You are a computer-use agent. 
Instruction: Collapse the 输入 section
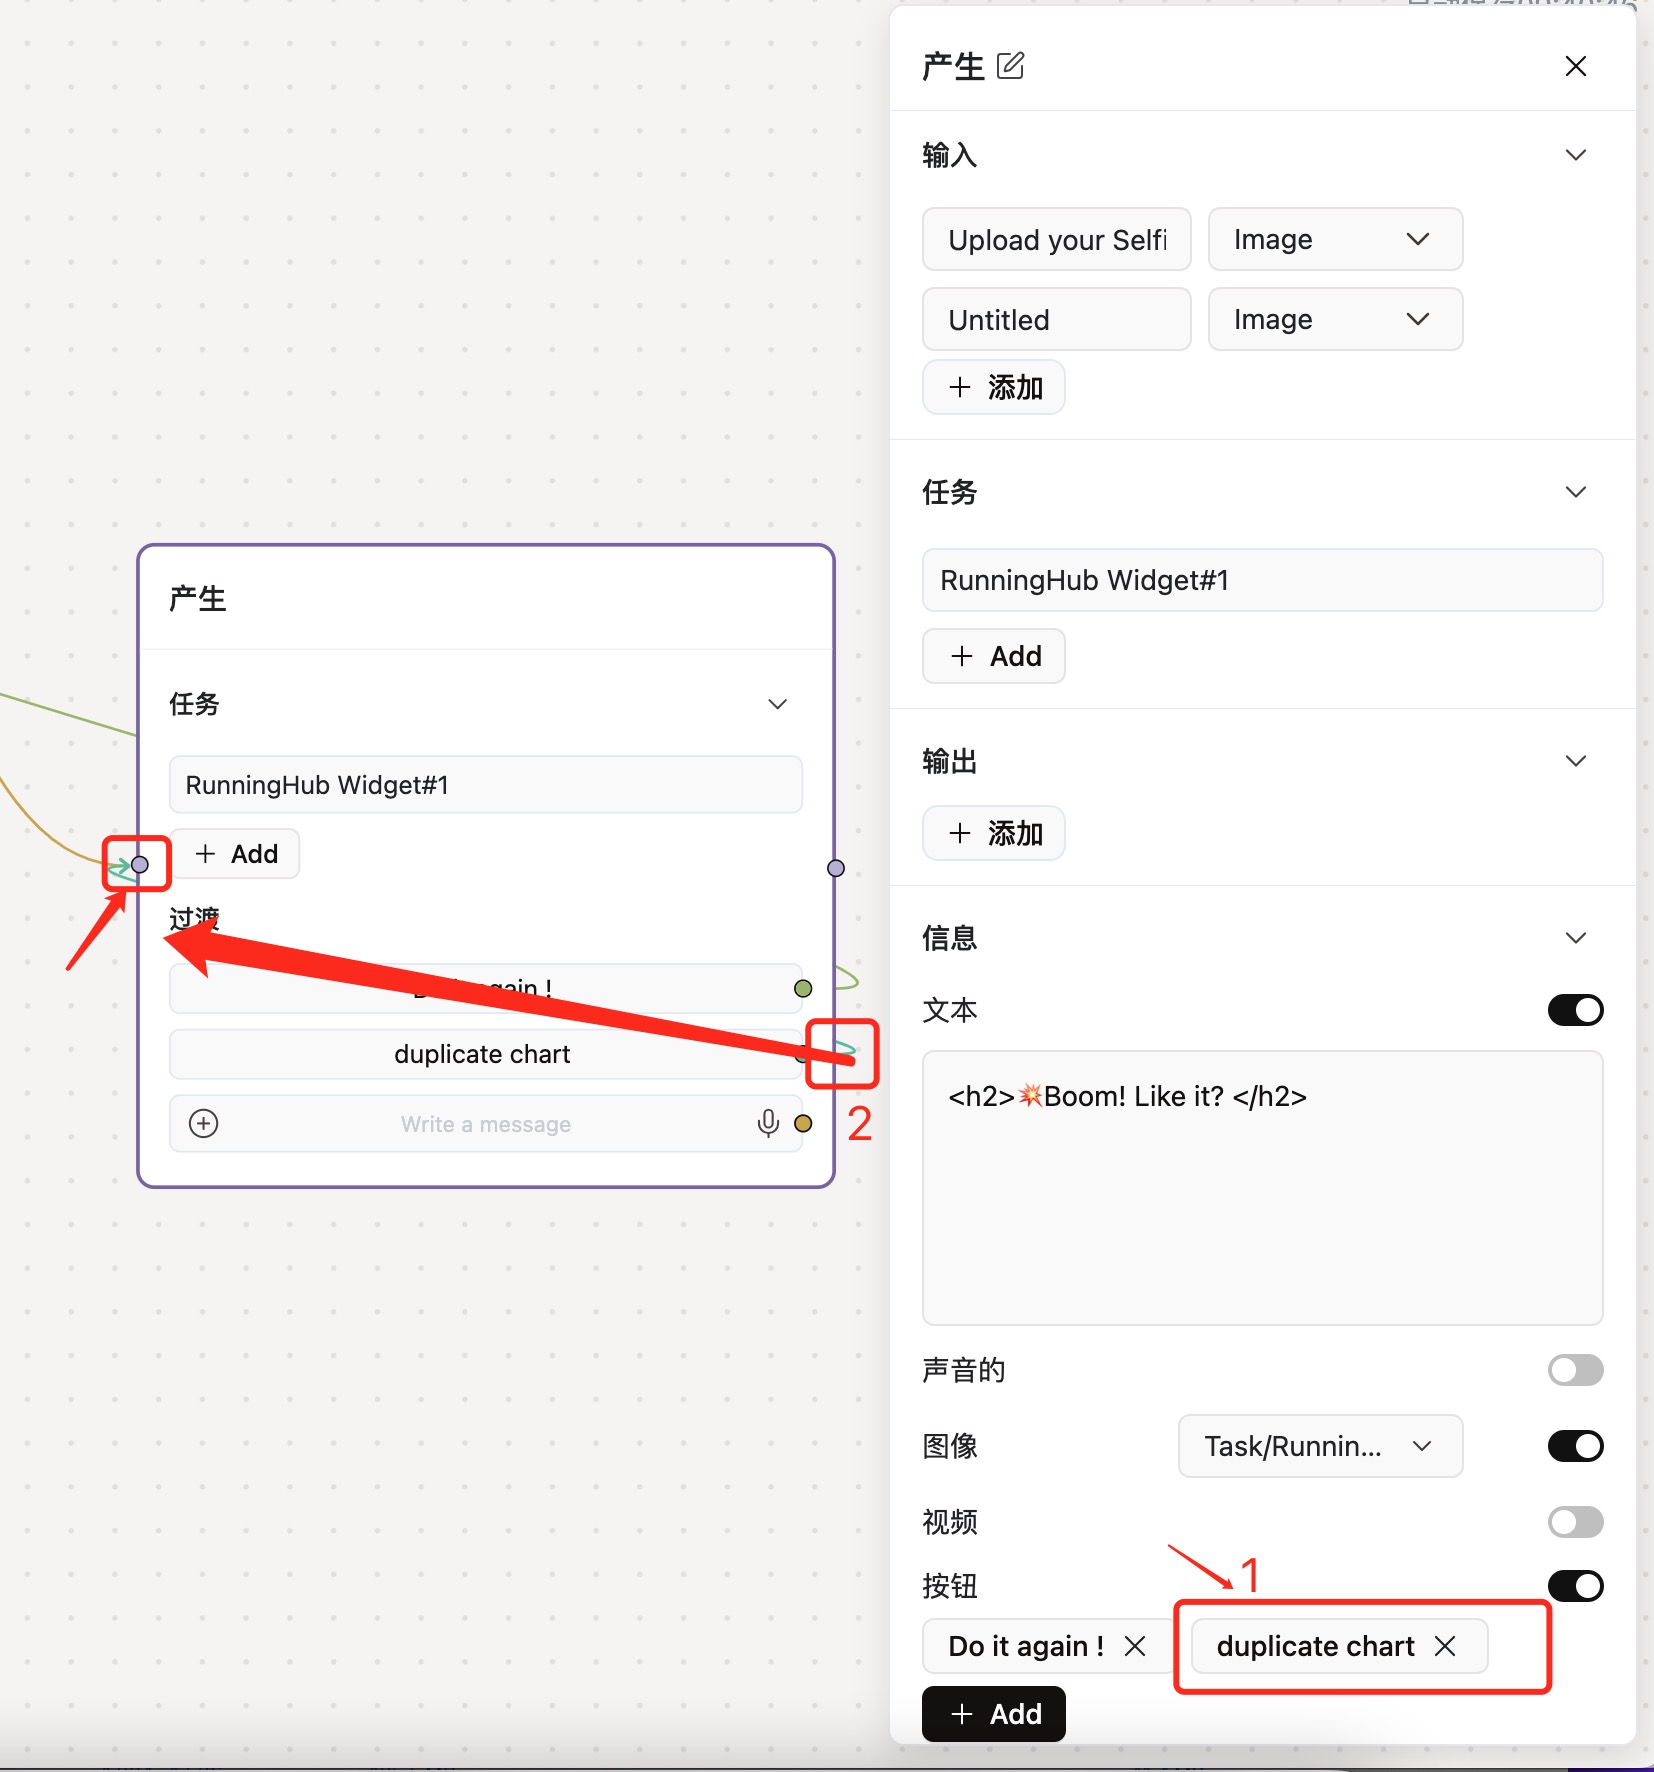pyautogui.click(x=1576, y=155)
